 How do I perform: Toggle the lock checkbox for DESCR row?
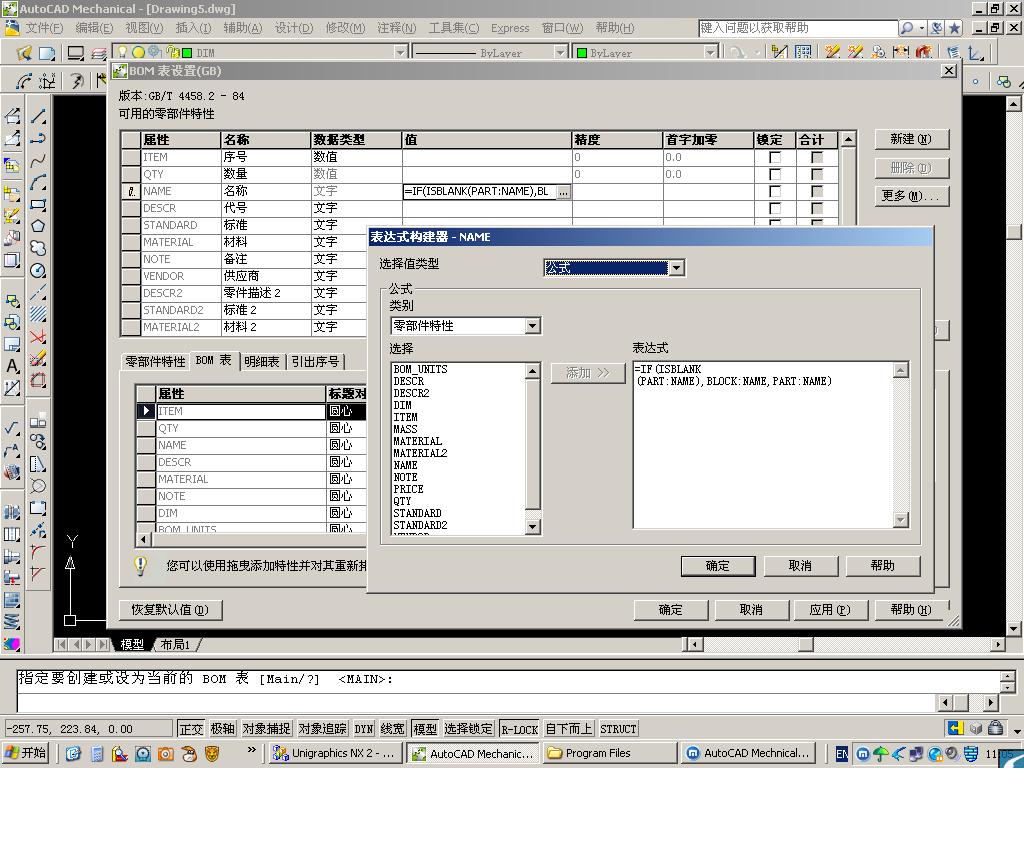point(775,208)
